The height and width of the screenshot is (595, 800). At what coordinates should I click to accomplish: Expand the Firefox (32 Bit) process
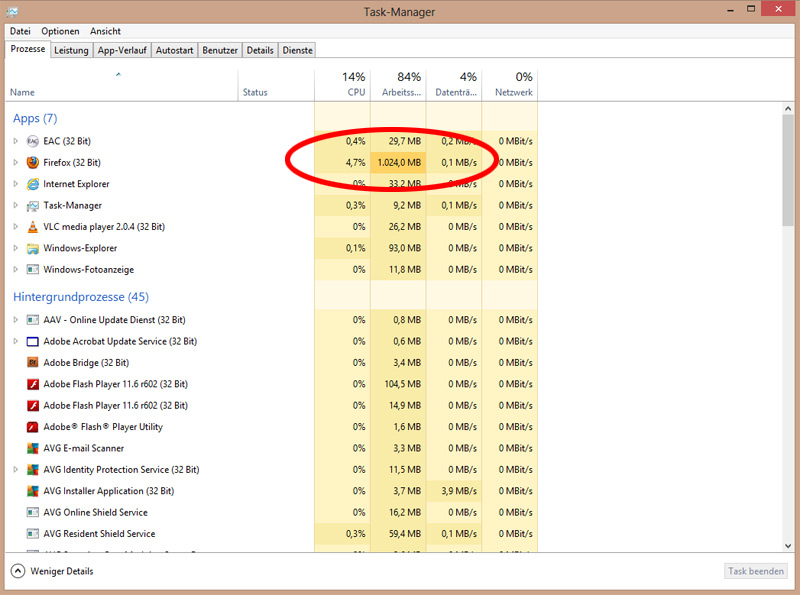click(x=15, y=162)
